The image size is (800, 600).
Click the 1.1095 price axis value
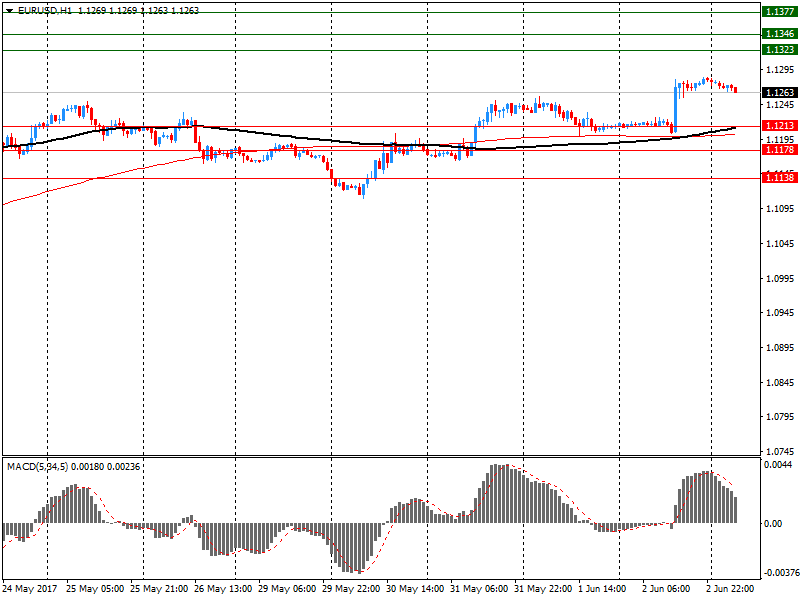pos(780,209)
